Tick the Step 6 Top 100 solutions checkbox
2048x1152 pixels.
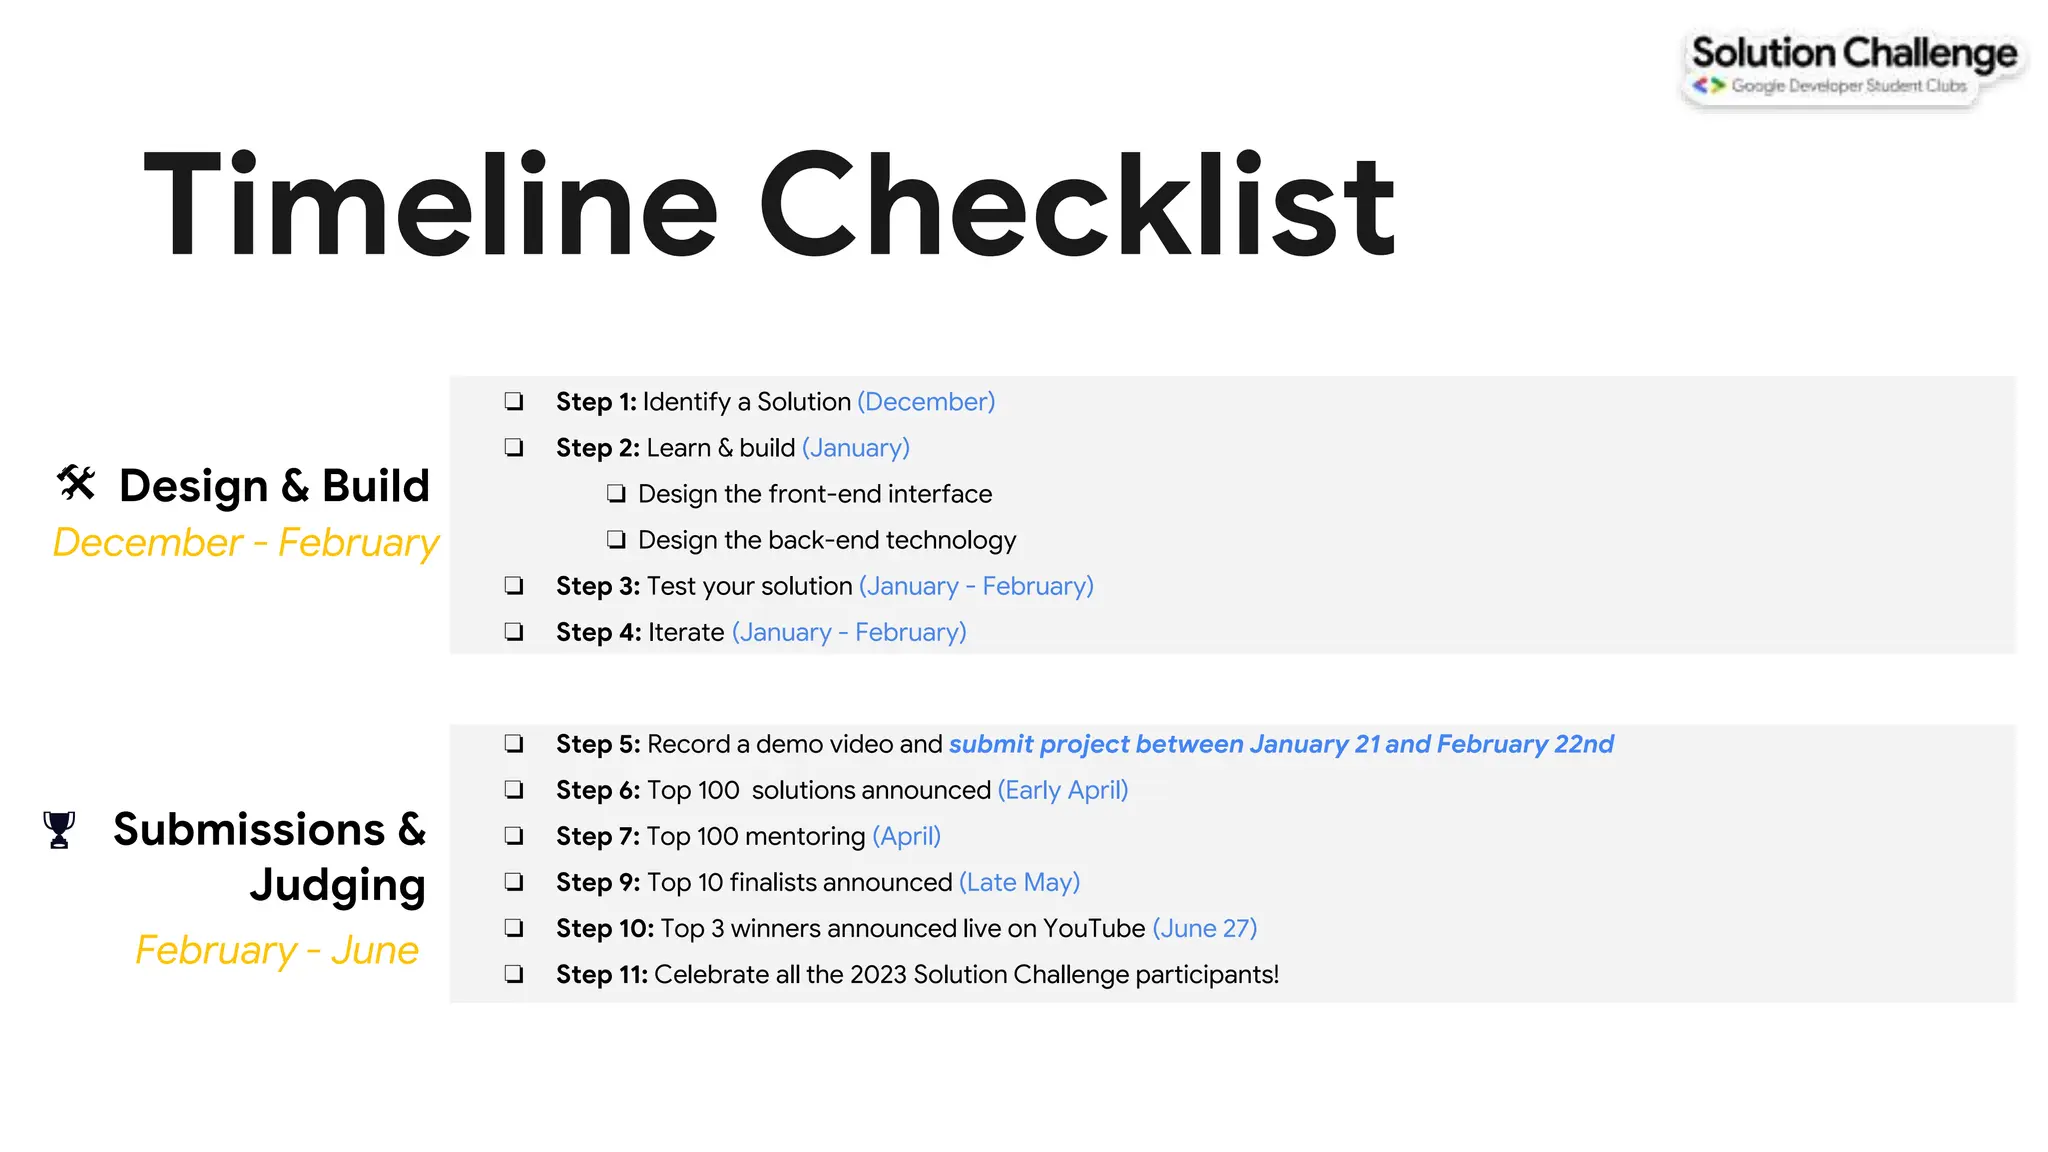click(514, 790)
